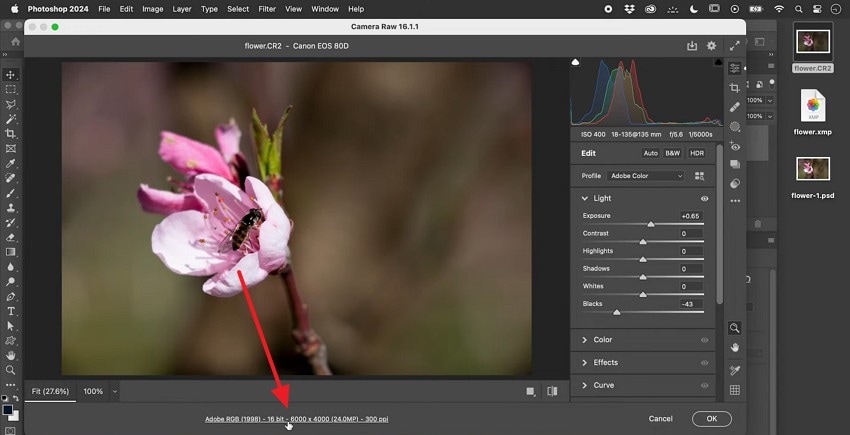The image size is (850, 435).
Task: Click the Exposure value field +0.65
Action: click(690, 216)
